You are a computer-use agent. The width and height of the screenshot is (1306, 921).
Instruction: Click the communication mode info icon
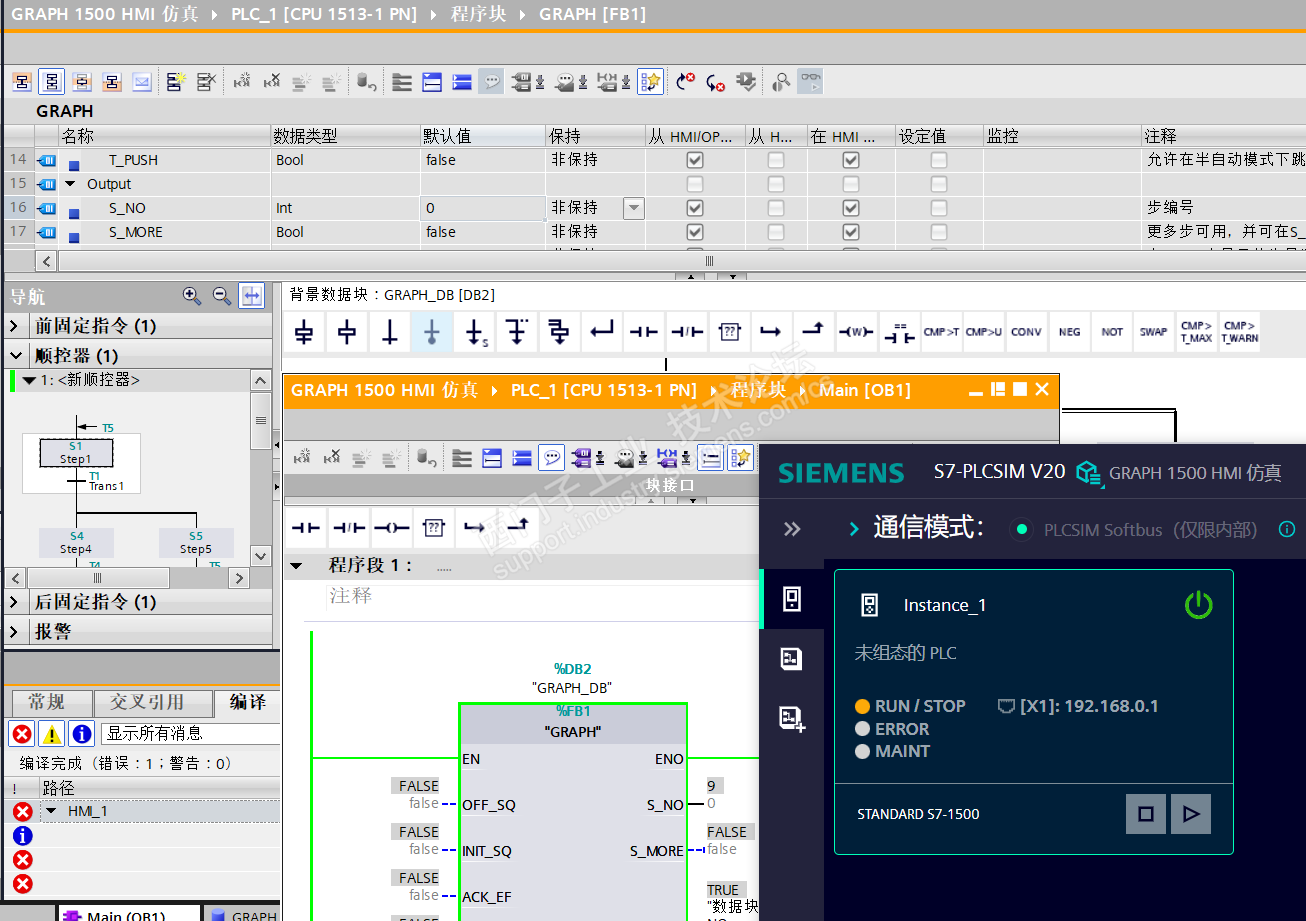pyautogui.click(x=1287, y=529)
